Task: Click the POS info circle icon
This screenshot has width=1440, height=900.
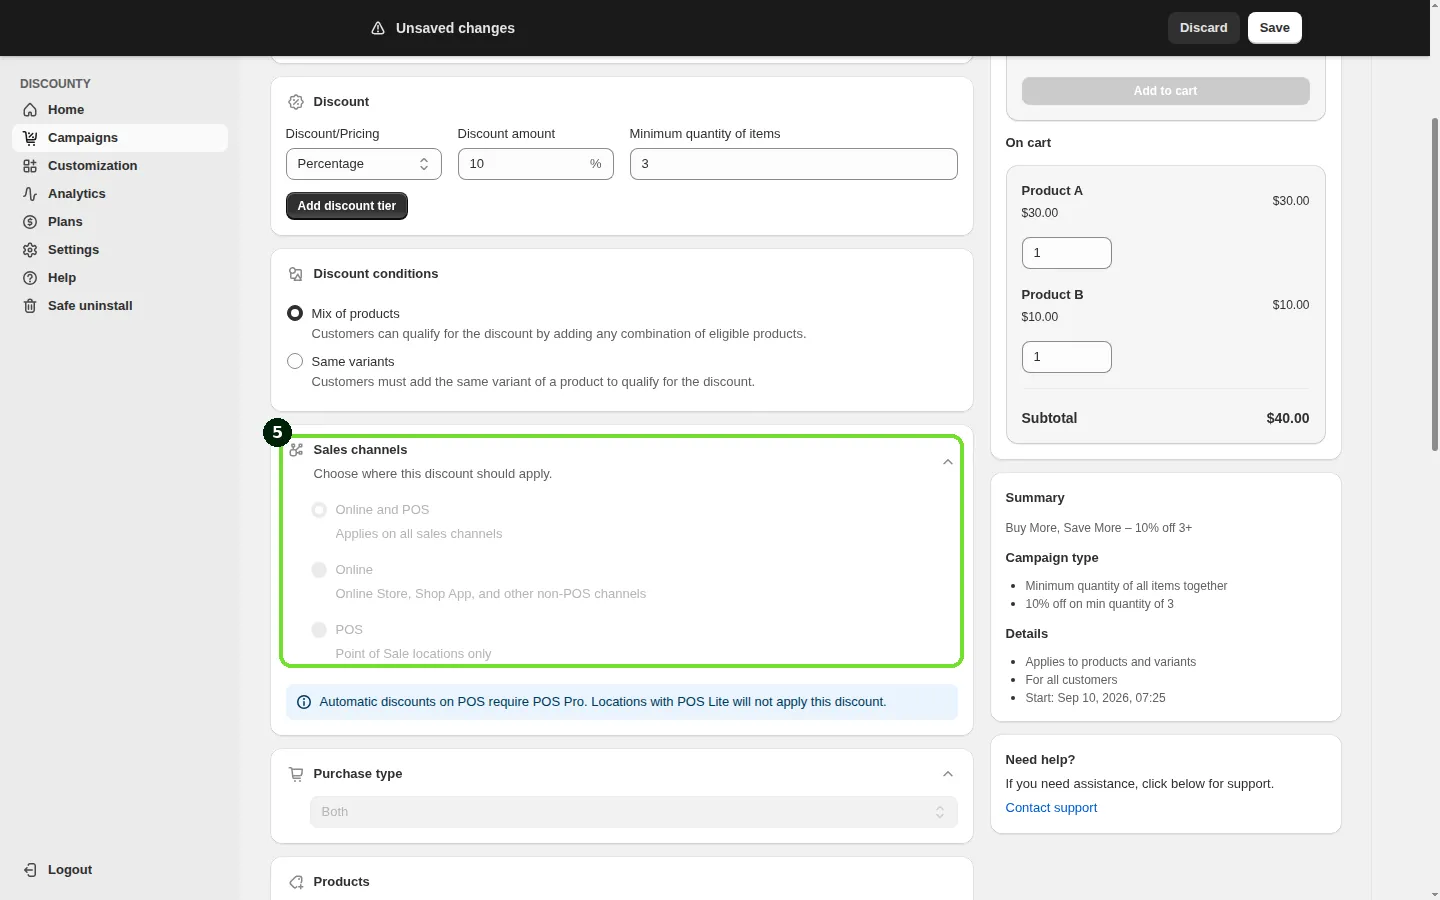Action: [304, 702]
